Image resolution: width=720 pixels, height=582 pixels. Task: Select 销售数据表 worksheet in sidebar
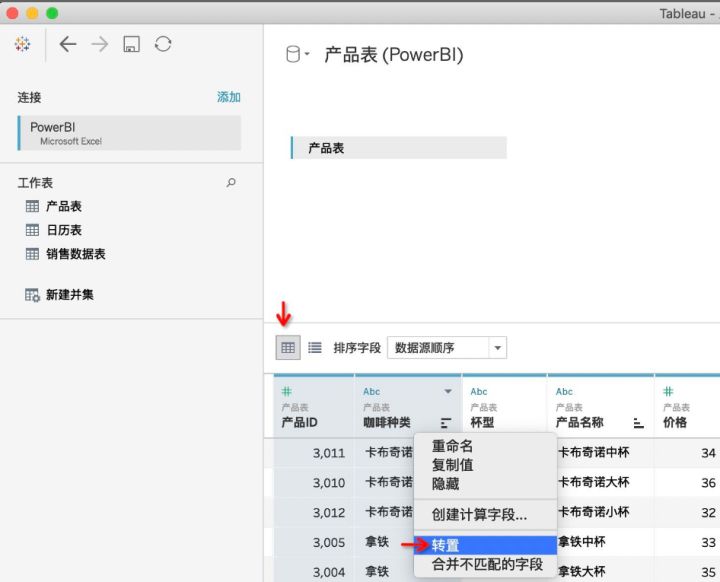[75, 254]
